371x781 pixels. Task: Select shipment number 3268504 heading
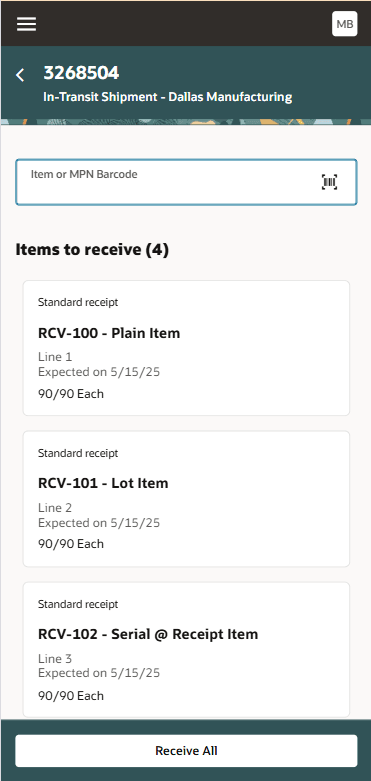tap(81, 73)
